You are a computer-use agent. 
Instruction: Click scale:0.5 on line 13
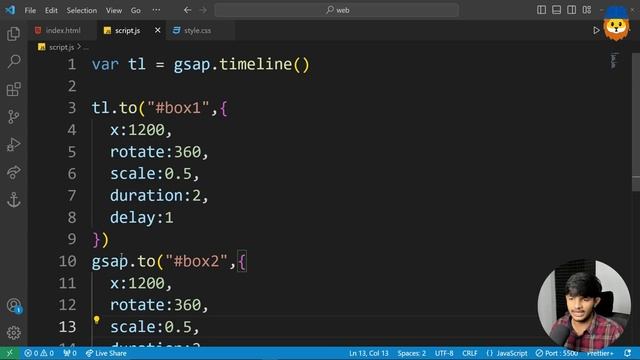tap(151, 327)
